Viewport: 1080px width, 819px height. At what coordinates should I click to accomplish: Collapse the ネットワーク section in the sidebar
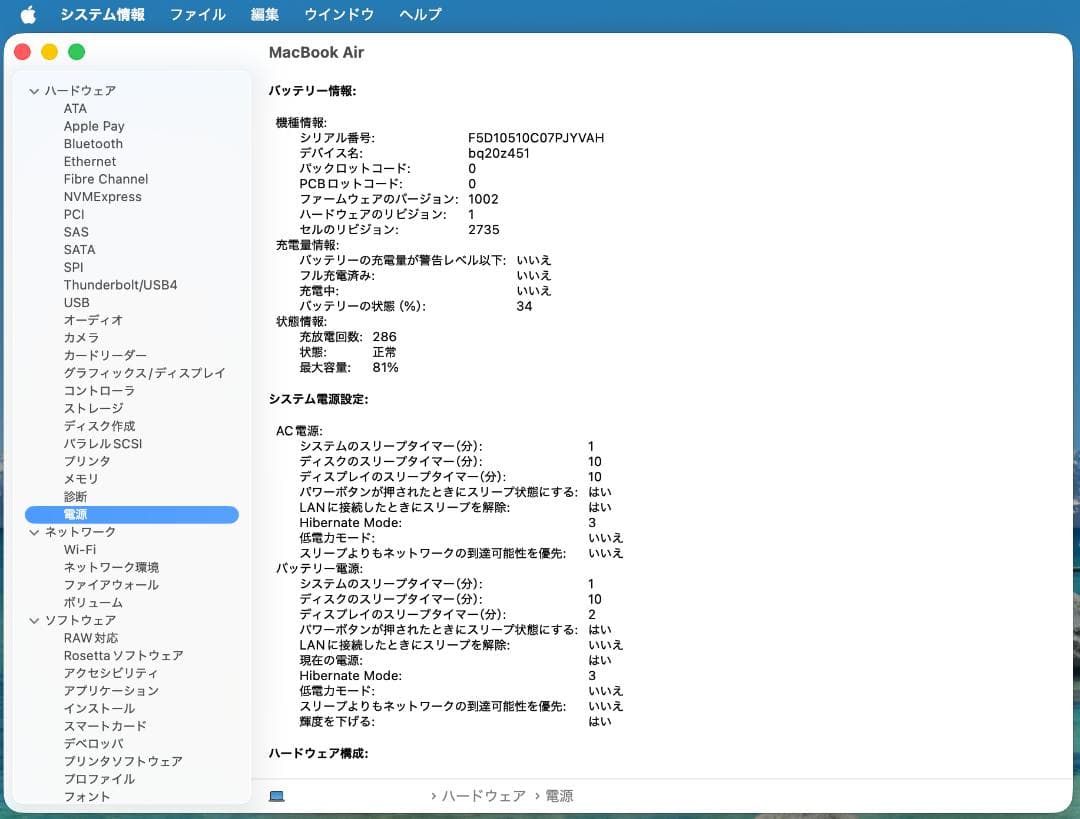pos(33,532)
